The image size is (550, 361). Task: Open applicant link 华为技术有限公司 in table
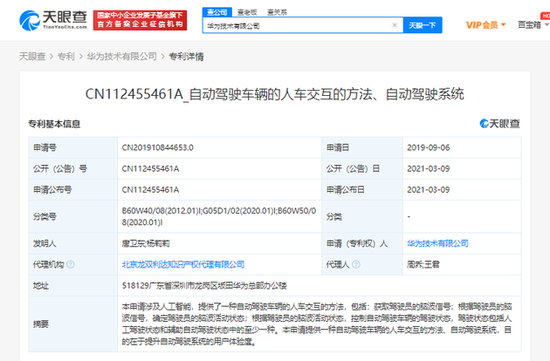click(438, 243)
